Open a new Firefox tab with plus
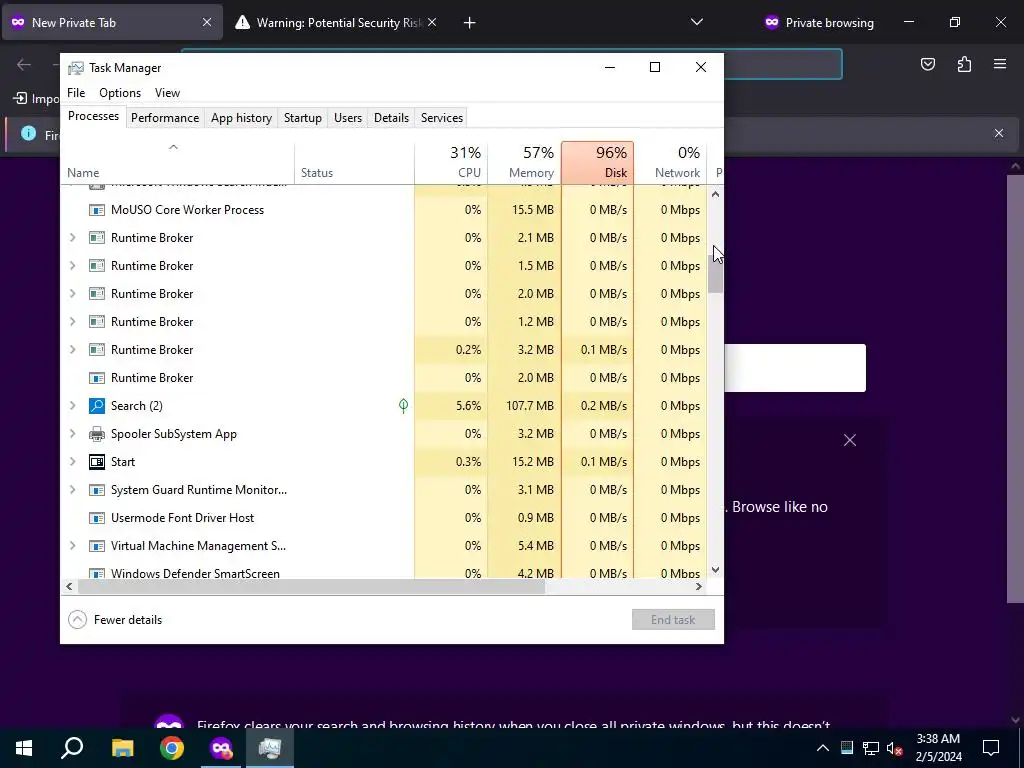The width and height of the screenshot is (1024, 768). (x=469, y=23)
